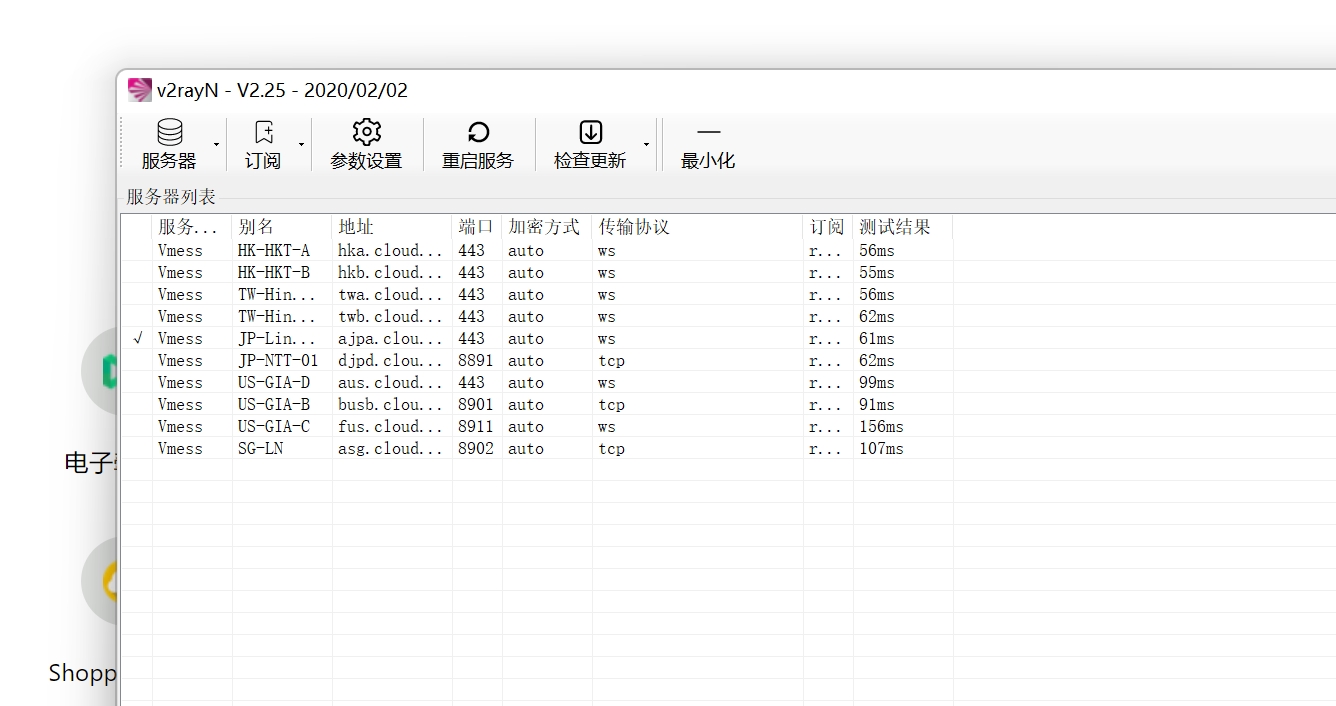Sort by 加密方式 column header
The width and height of the screenshot is (1336, 706).
pos(547,227)
